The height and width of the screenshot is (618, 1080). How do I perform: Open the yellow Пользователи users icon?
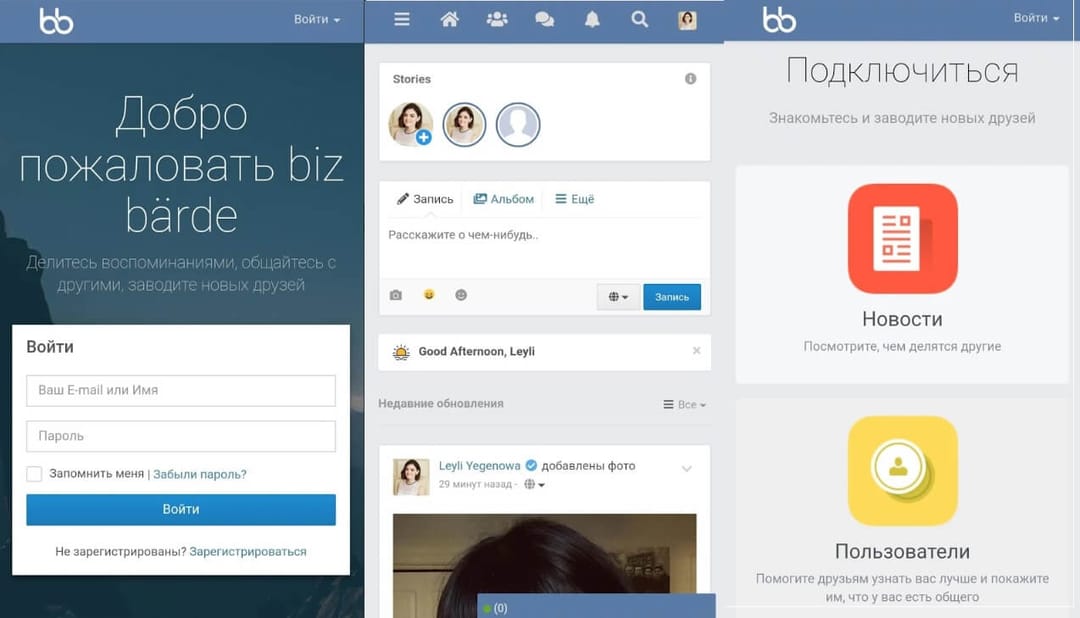902,470
